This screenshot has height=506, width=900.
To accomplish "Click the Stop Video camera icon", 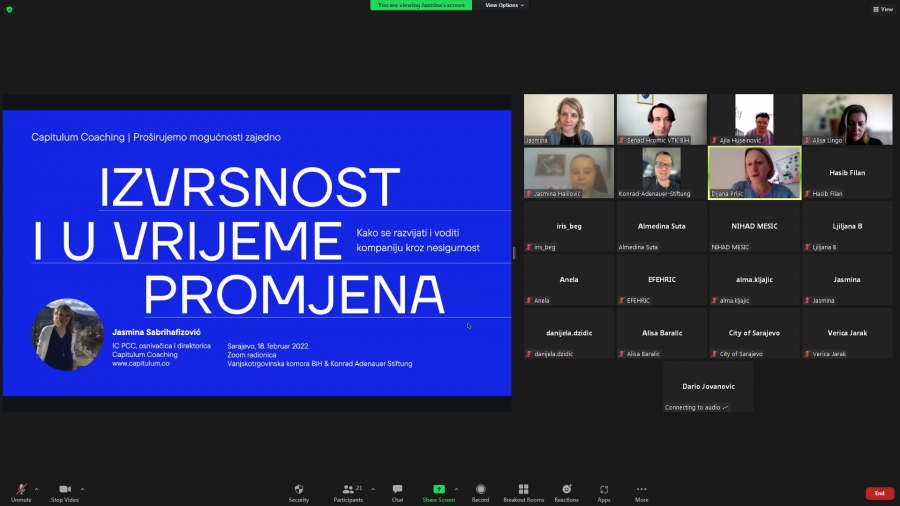I will (65, 489).
